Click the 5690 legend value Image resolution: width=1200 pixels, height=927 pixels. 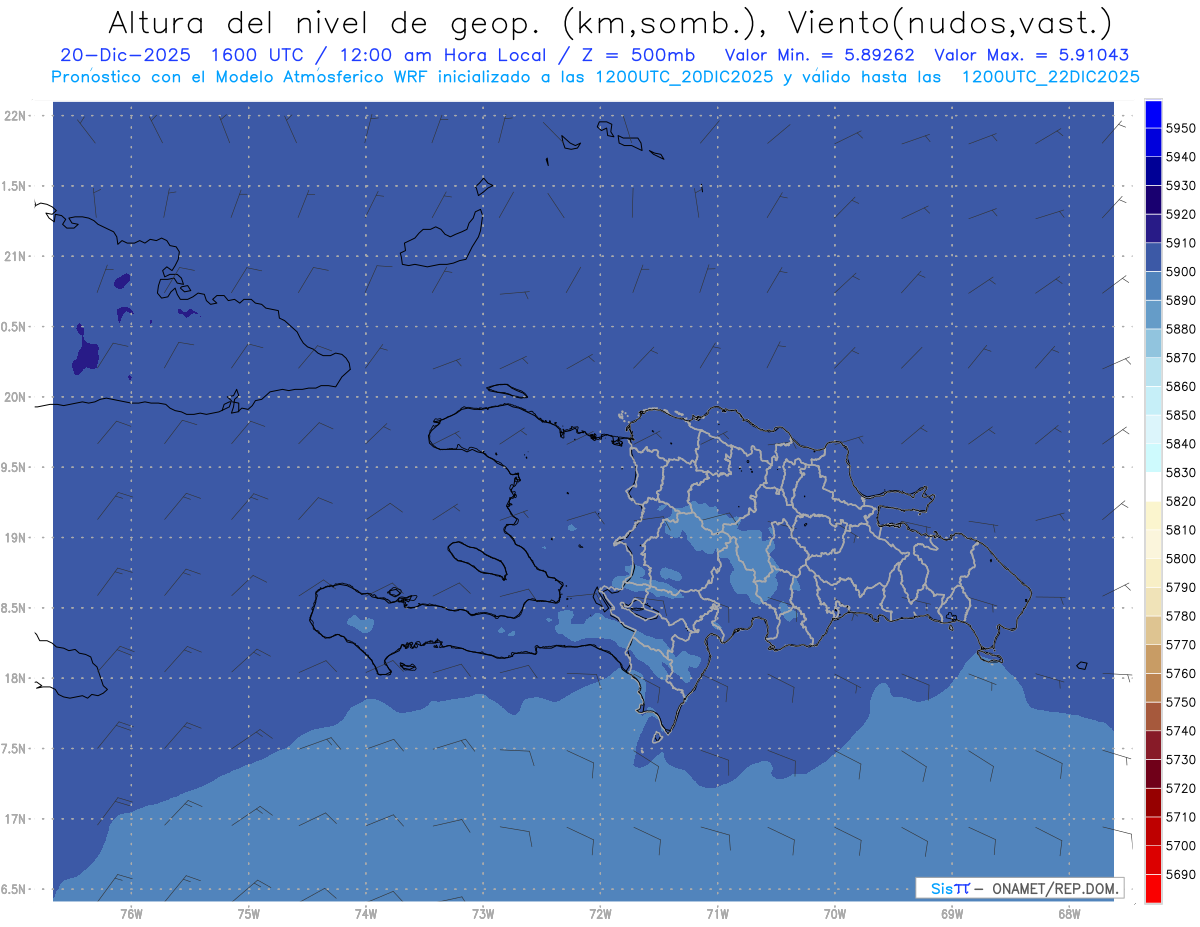point(1181,874)
